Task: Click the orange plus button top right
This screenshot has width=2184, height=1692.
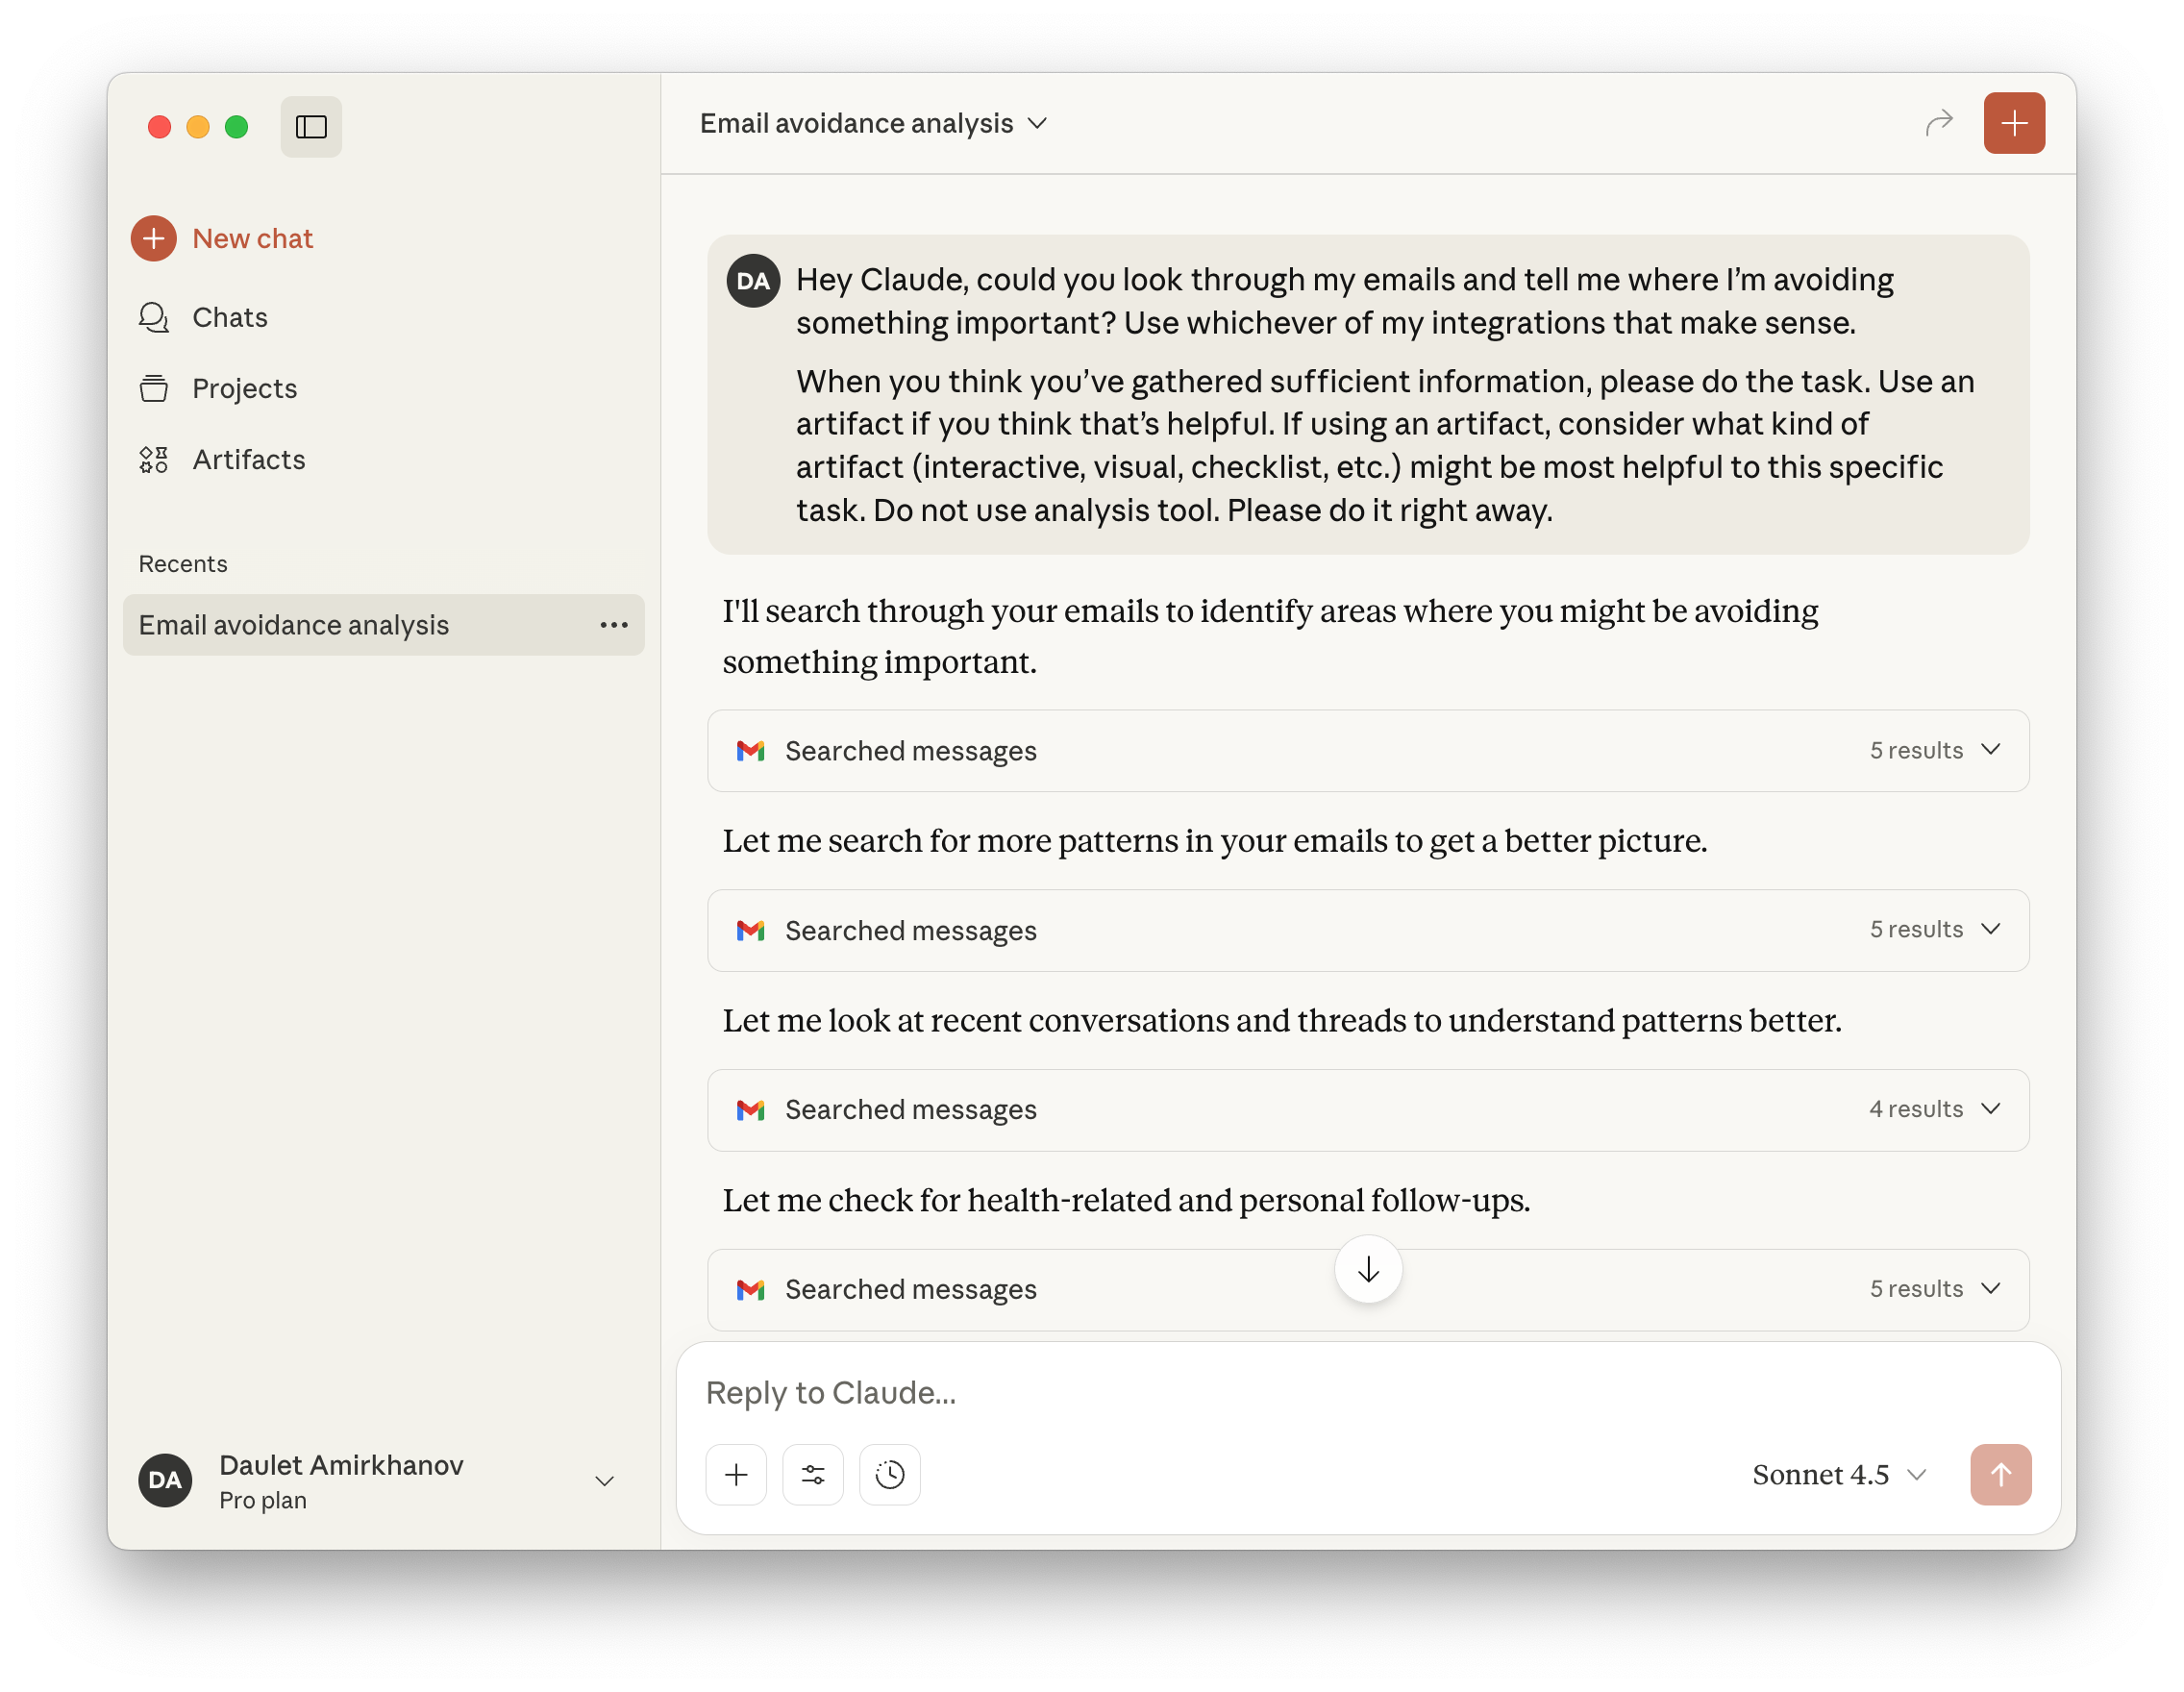Action: click(2013, 123)
